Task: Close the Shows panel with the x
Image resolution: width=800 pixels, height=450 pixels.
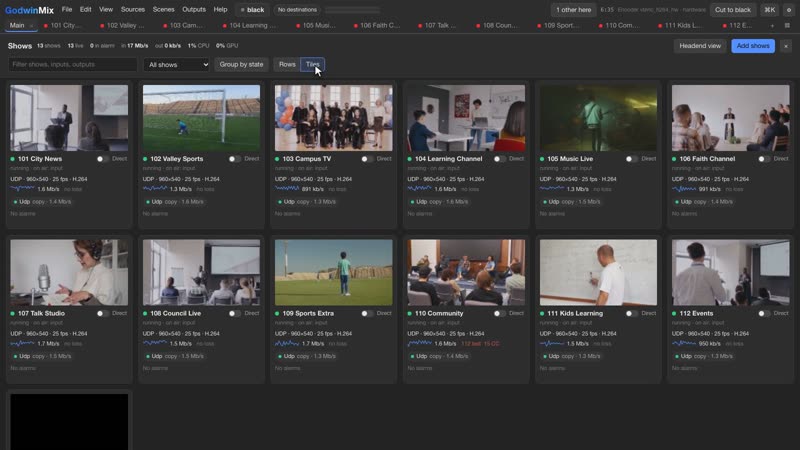Action: [x=786, y=46]
